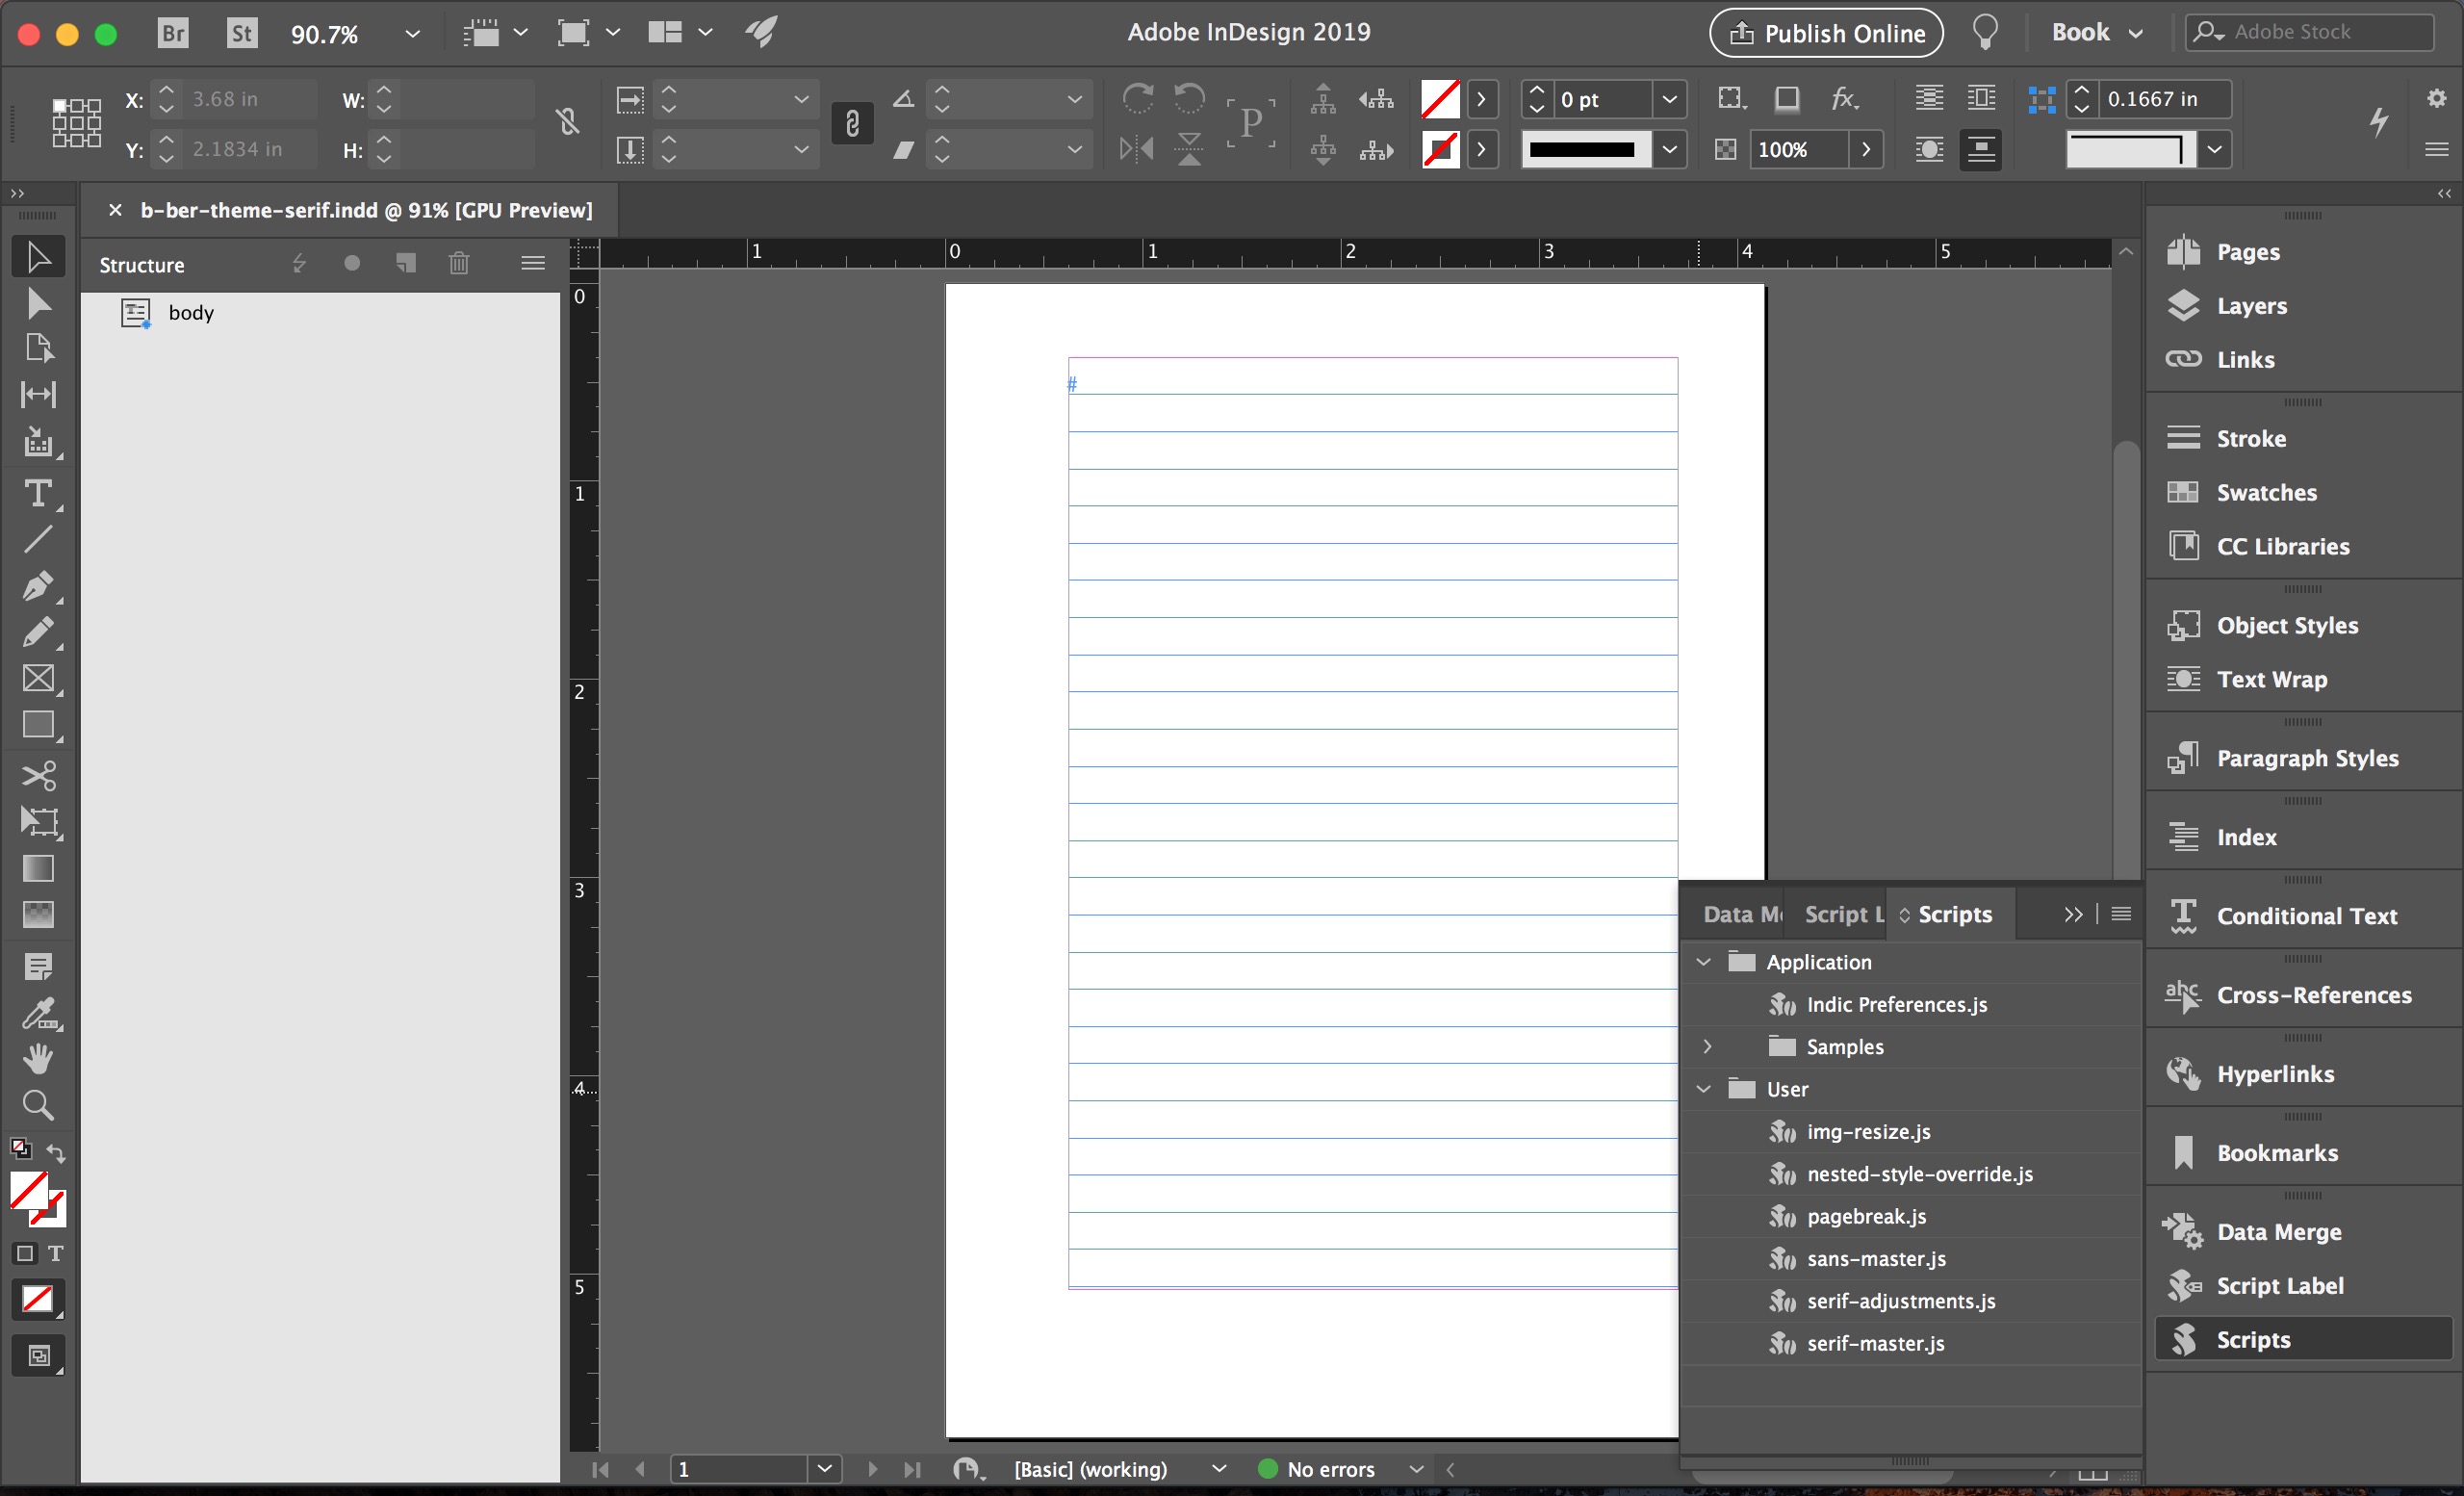
Task: Select the Hand tool
Action: pos(38,1058)
